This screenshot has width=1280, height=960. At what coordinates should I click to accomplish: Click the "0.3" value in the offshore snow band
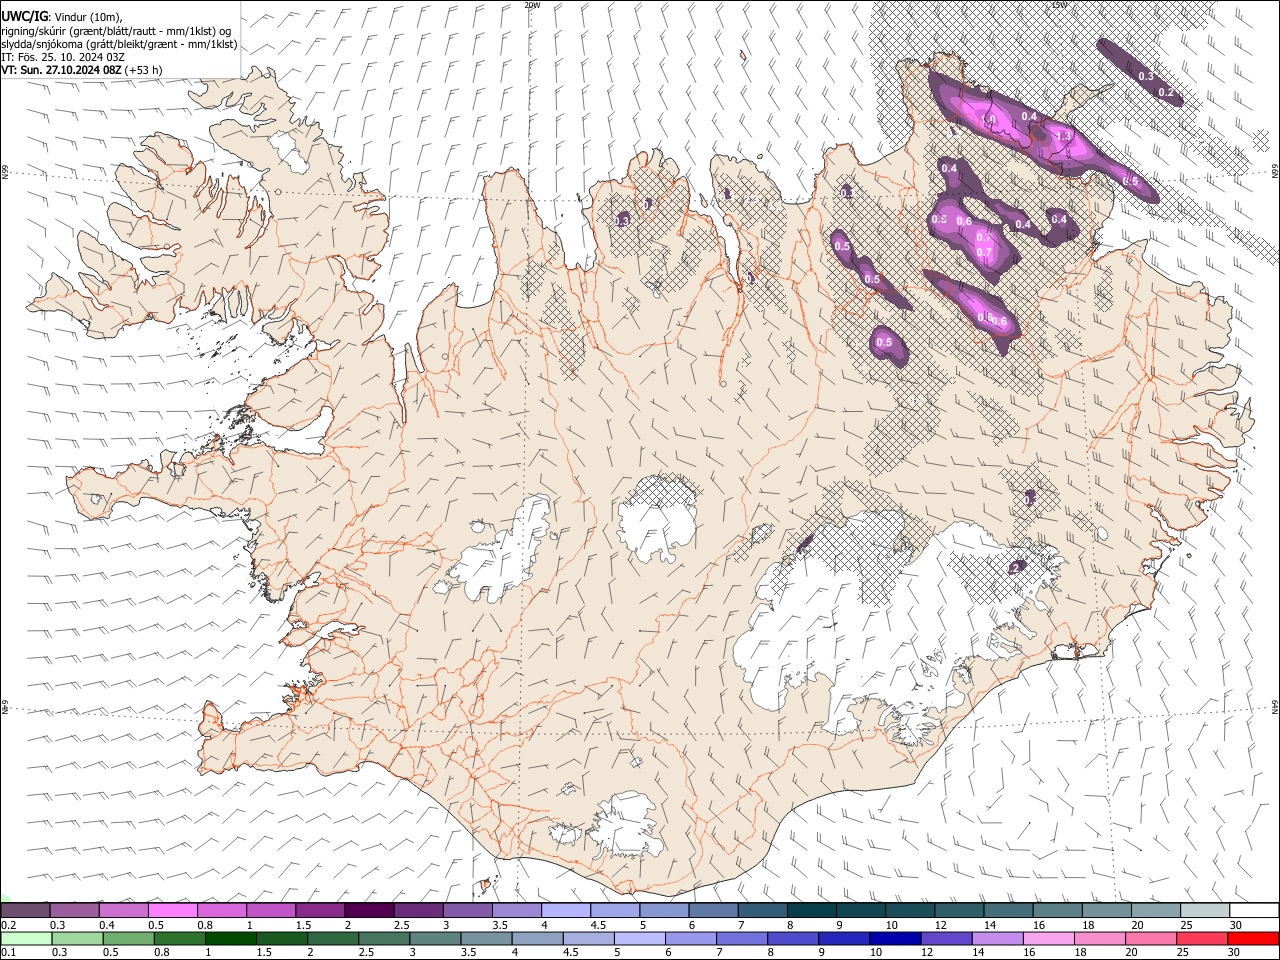tap(1146, 76)
